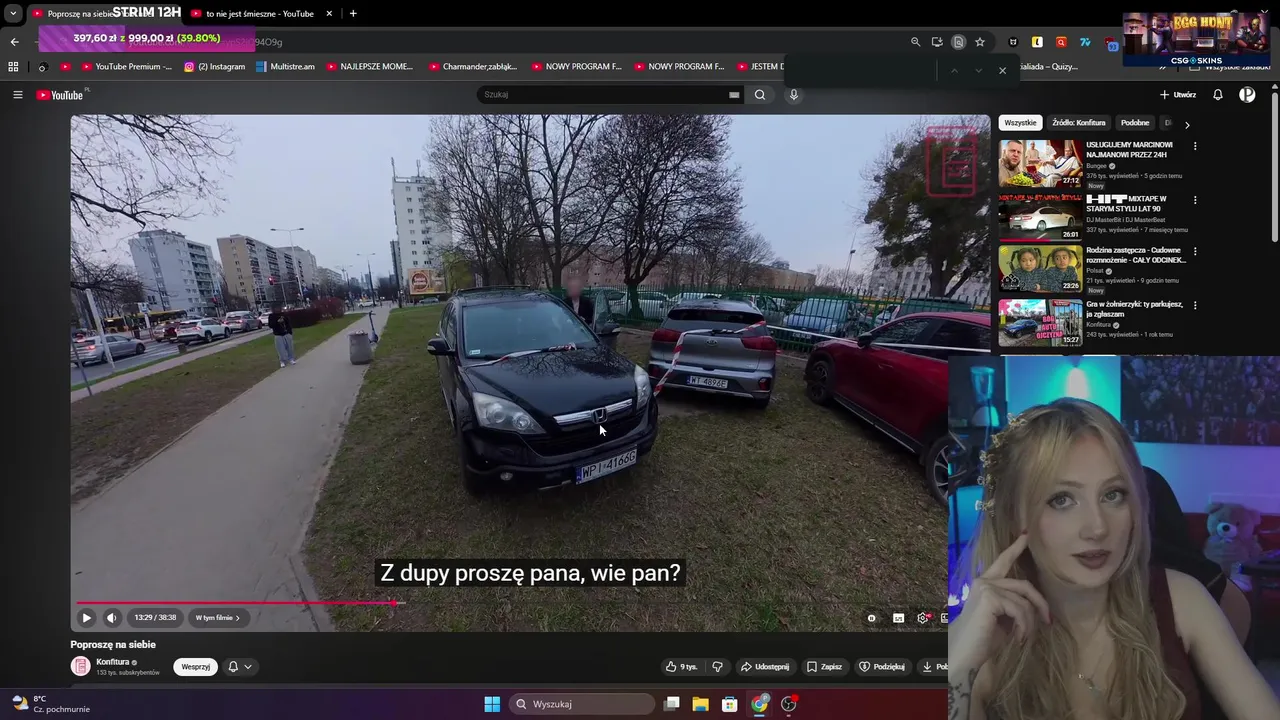Focus the Szukaj search field
1280x720 pixels.
tap(605, 95)
